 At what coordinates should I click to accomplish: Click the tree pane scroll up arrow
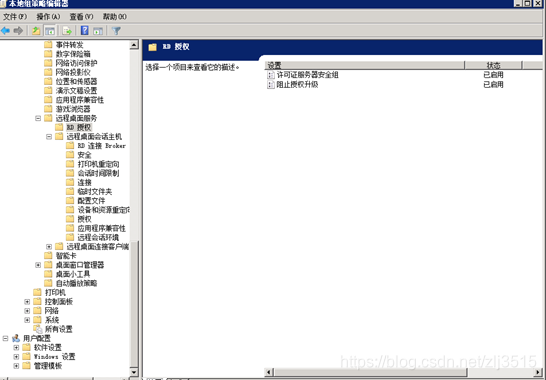(134, 45)
